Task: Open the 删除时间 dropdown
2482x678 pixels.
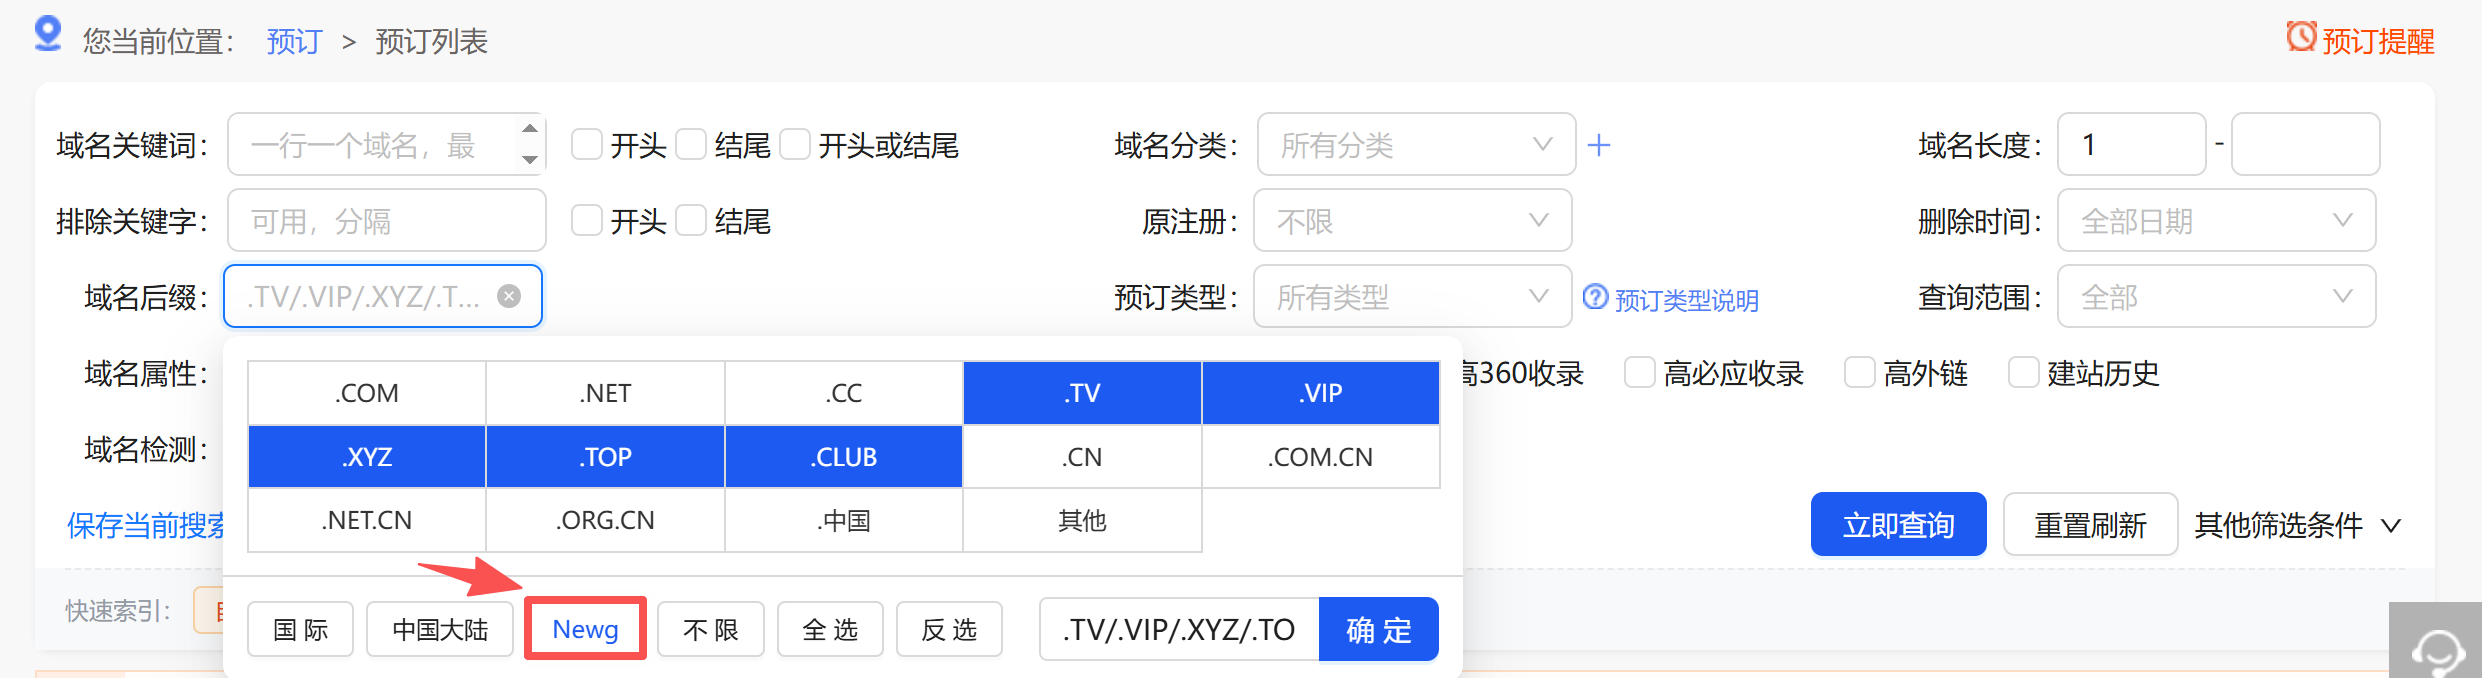Action: [x=2216, y=220]
